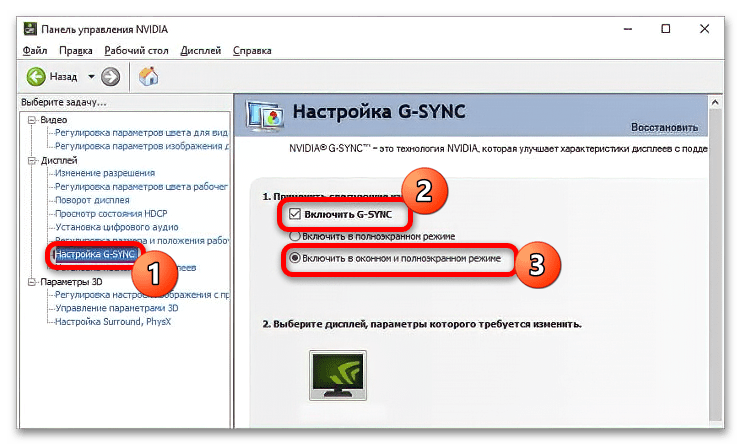Click the NVIDIA app icon in title bar
Image resolution: width=741 pixels, height=445 pixels.
pos(30,29)
